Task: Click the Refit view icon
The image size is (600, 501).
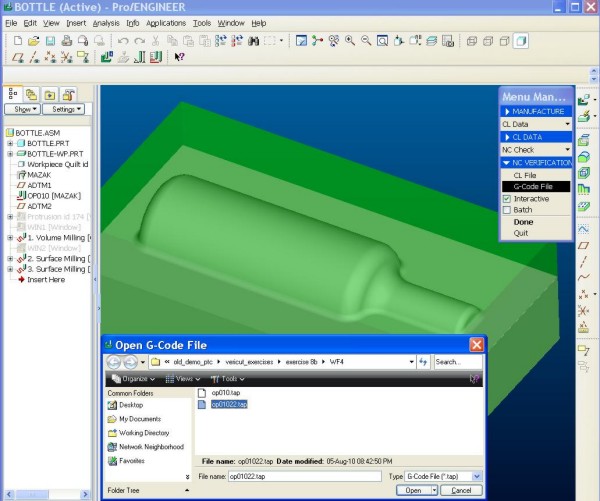Action: tap(382, 41)
